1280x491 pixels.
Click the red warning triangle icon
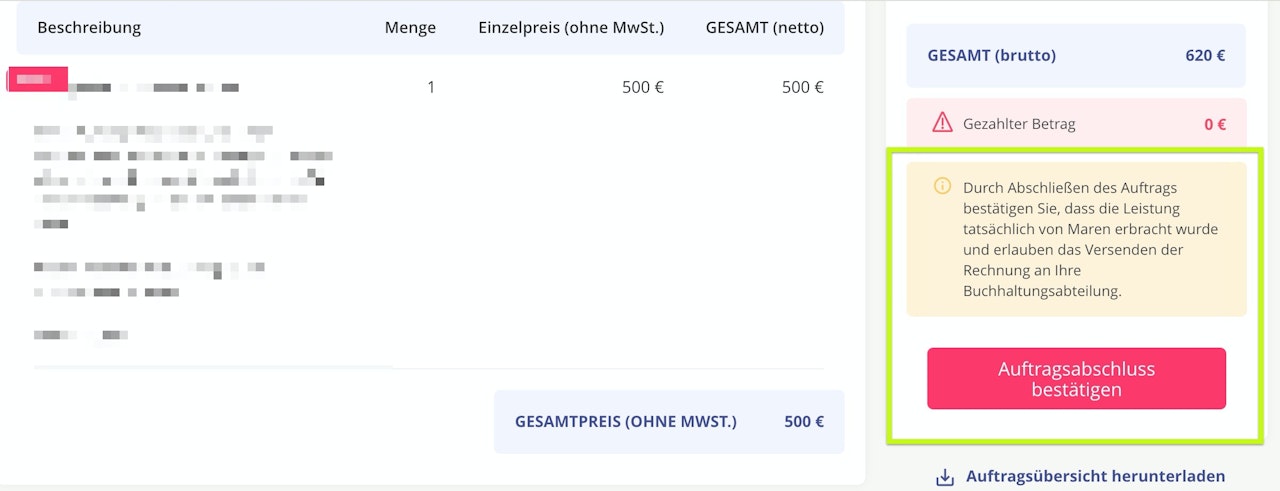[x=942, y=123]
